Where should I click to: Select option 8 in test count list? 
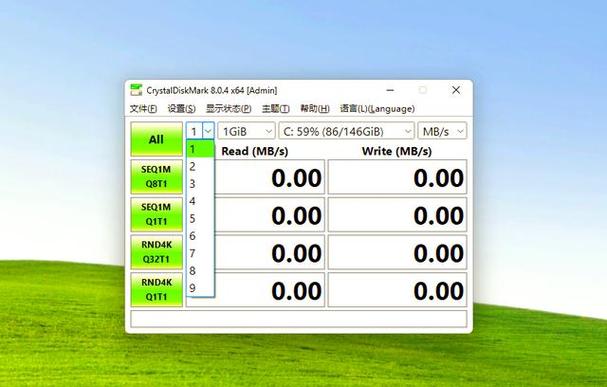(x=200, y=271)
